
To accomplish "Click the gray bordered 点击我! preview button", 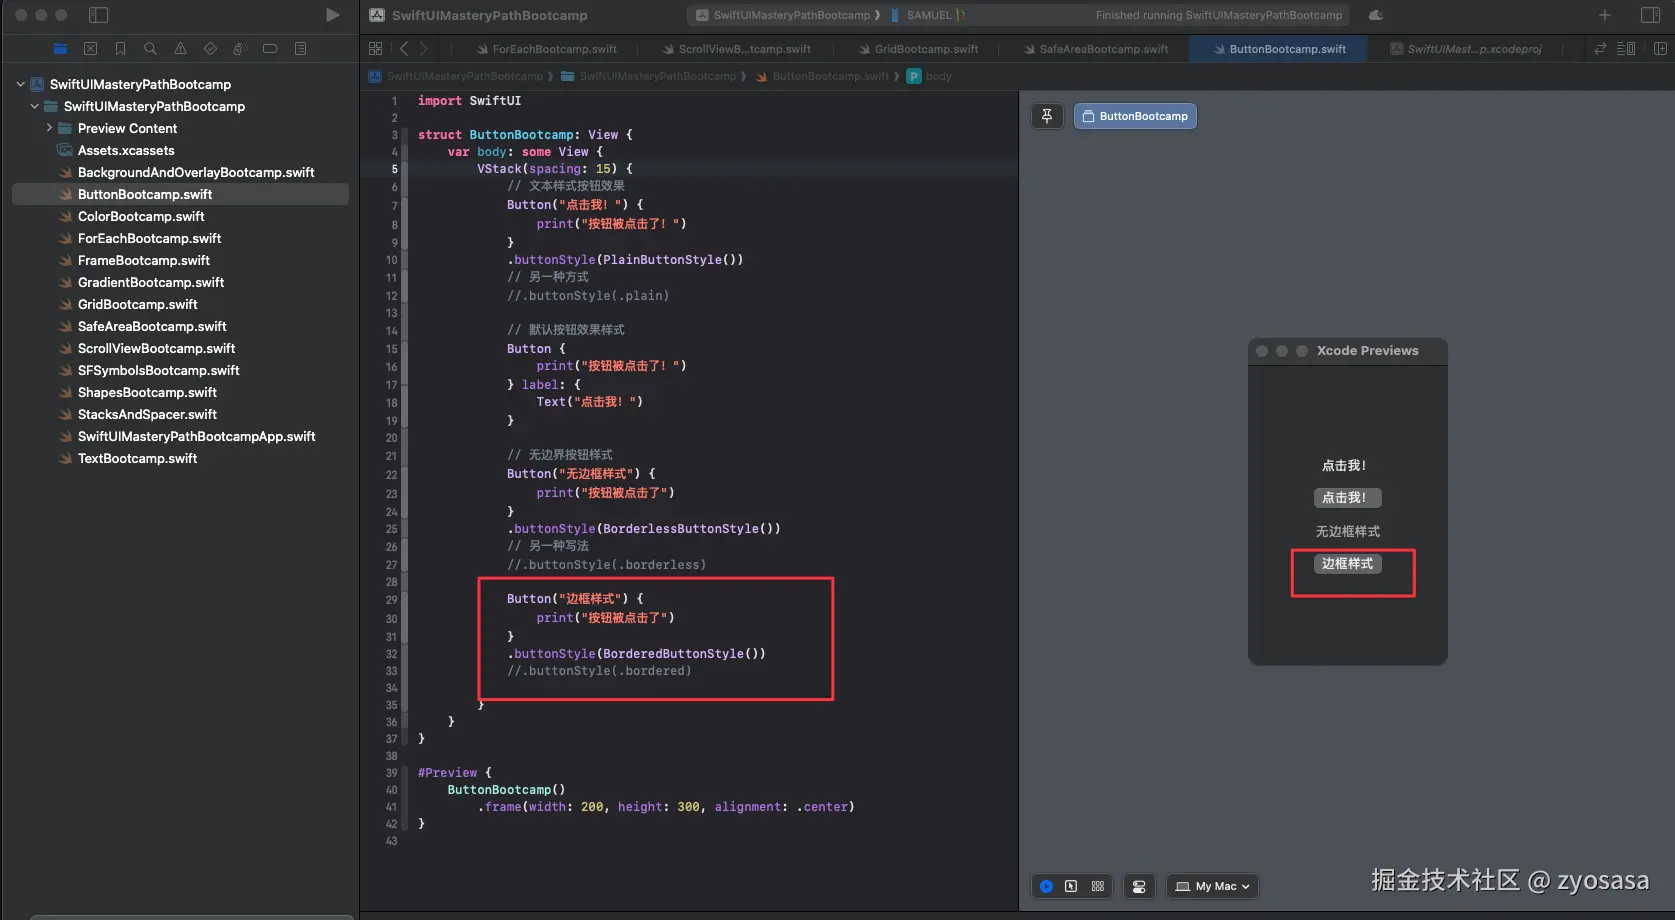I will click(x=1347, y=497).
